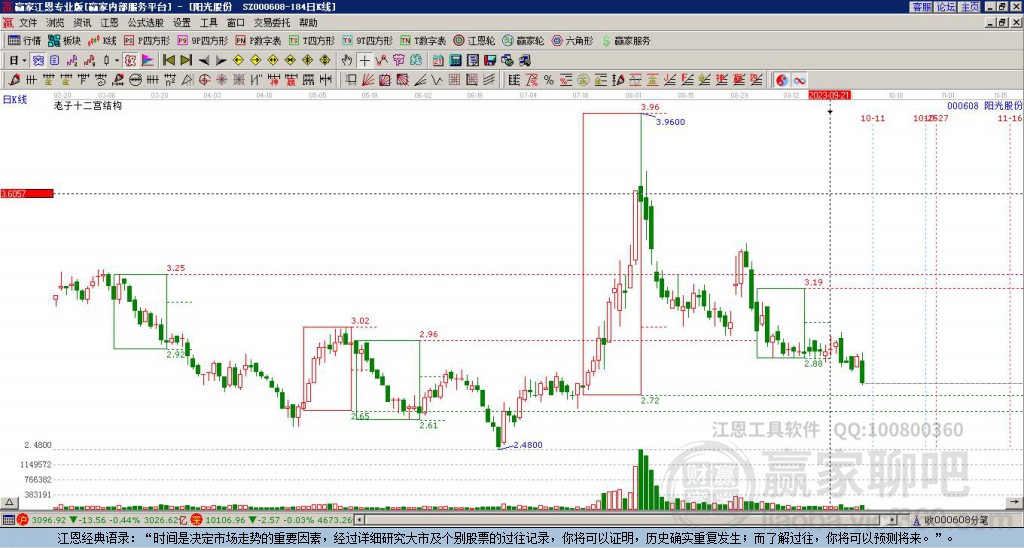Screen dimensions: 1024x548
Task: Click the 日K线 chart label
Action: click(15, 100)
